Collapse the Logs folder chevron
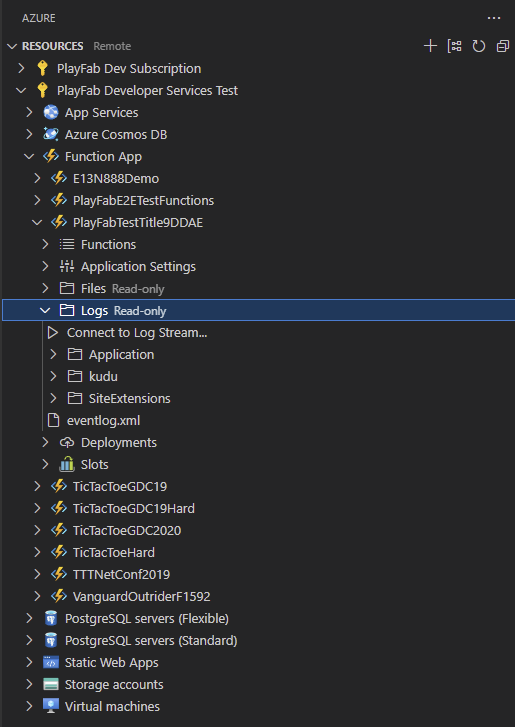515x727 pixels. [45, 310]
